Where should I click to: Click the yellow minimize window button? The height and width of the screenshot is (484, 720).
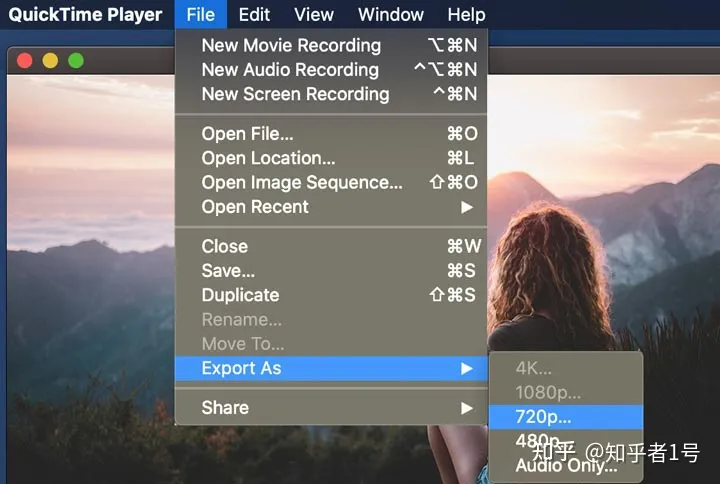point(51,61)
